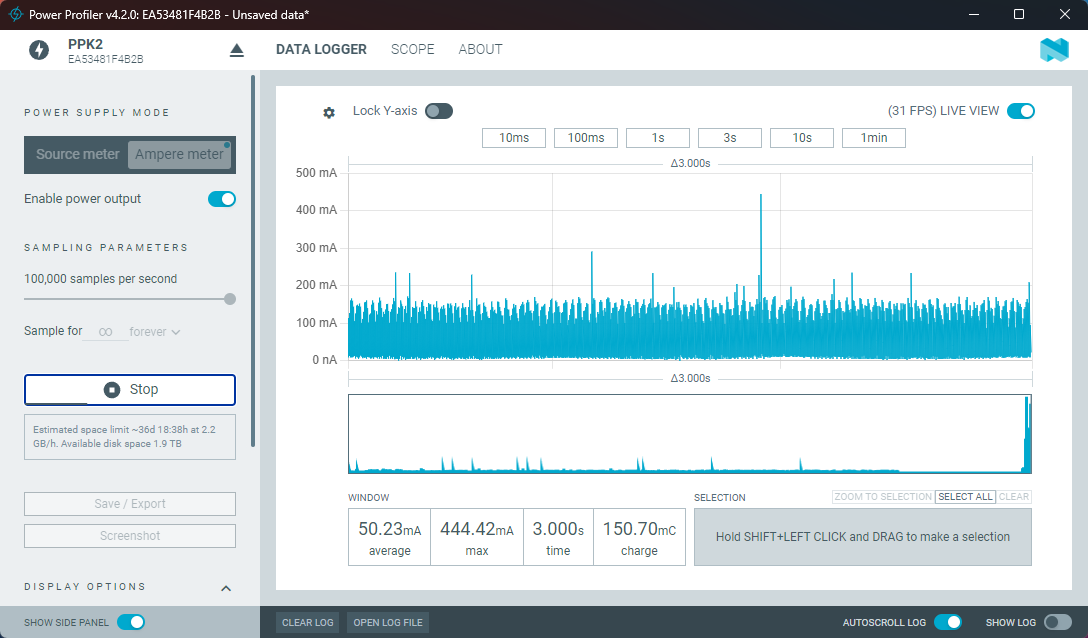Disable the Live View toggle

[x=1021, y=111]
